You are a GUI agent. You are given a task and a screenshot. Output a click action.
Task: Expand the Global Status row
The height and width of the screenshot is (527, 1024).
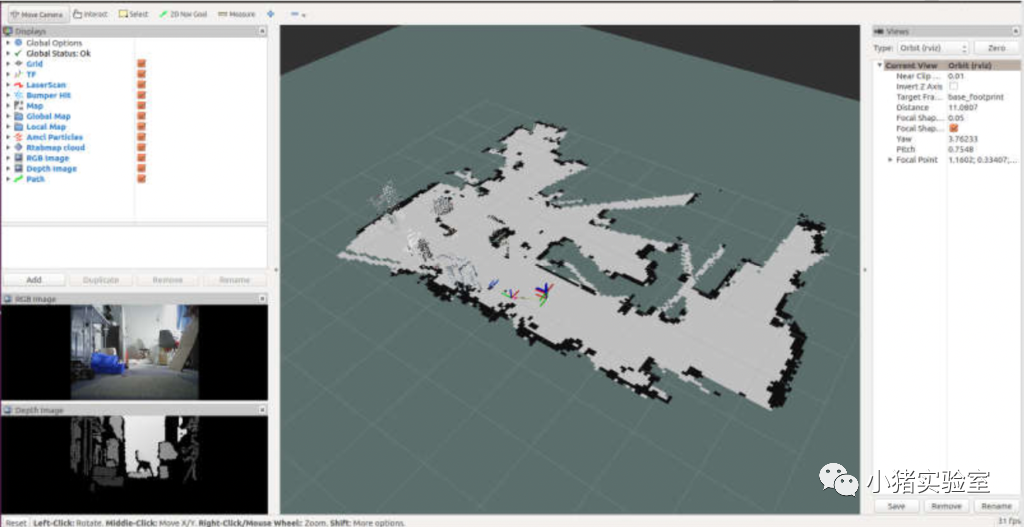tap(8, 54)
